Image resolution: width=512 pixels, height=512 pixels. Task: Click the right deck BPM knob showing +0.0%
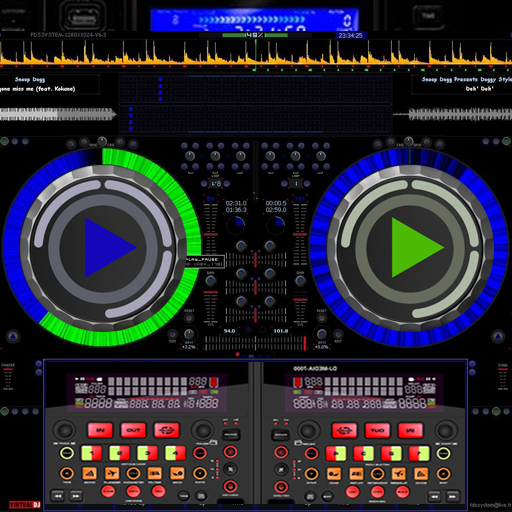pos(321,334)
